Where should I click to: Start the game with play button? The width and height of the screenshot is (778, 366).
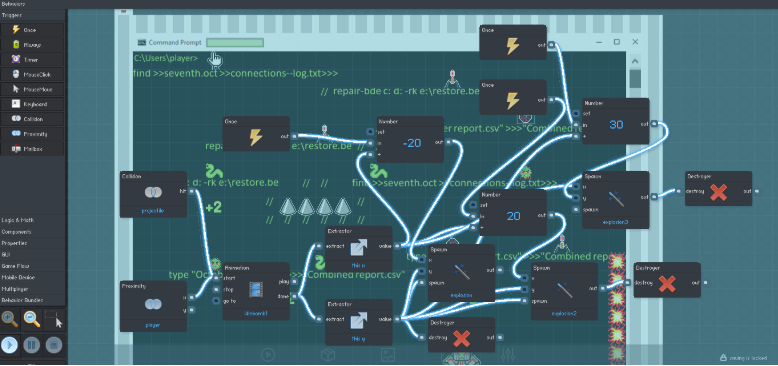click(x=10, y=344)
